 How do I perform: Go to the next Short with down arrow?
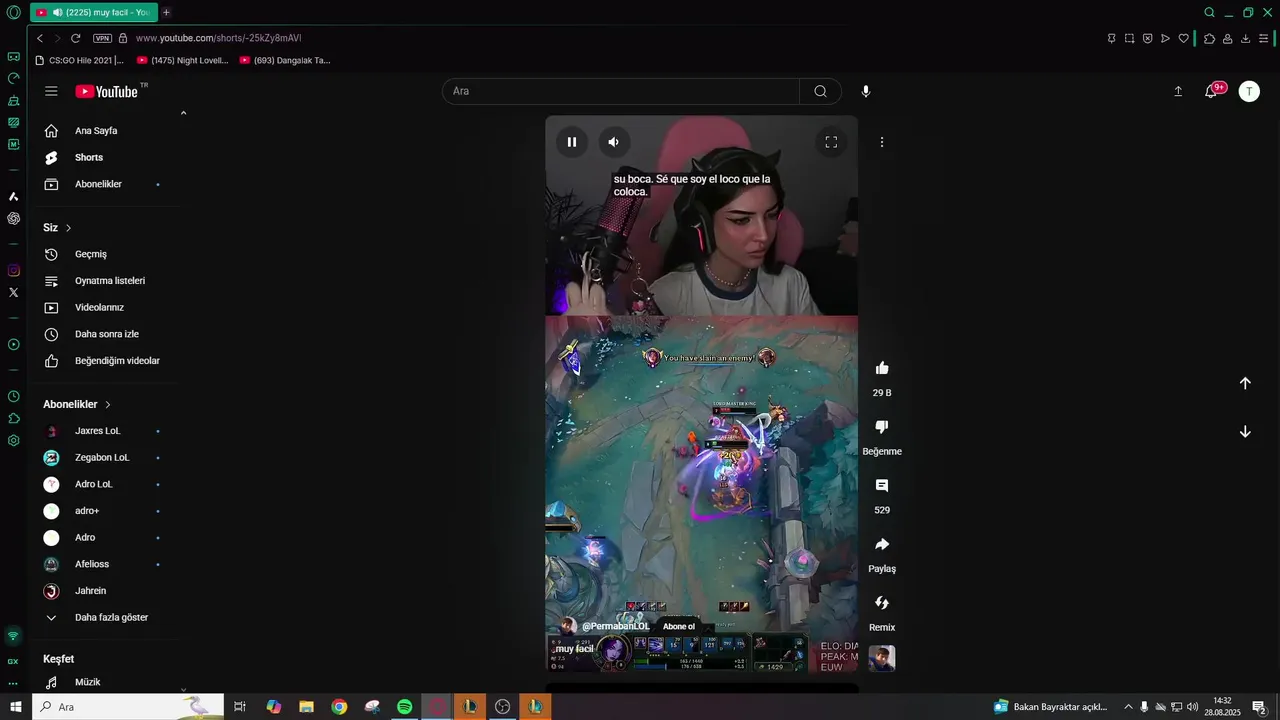click(x=1245, y=432)
